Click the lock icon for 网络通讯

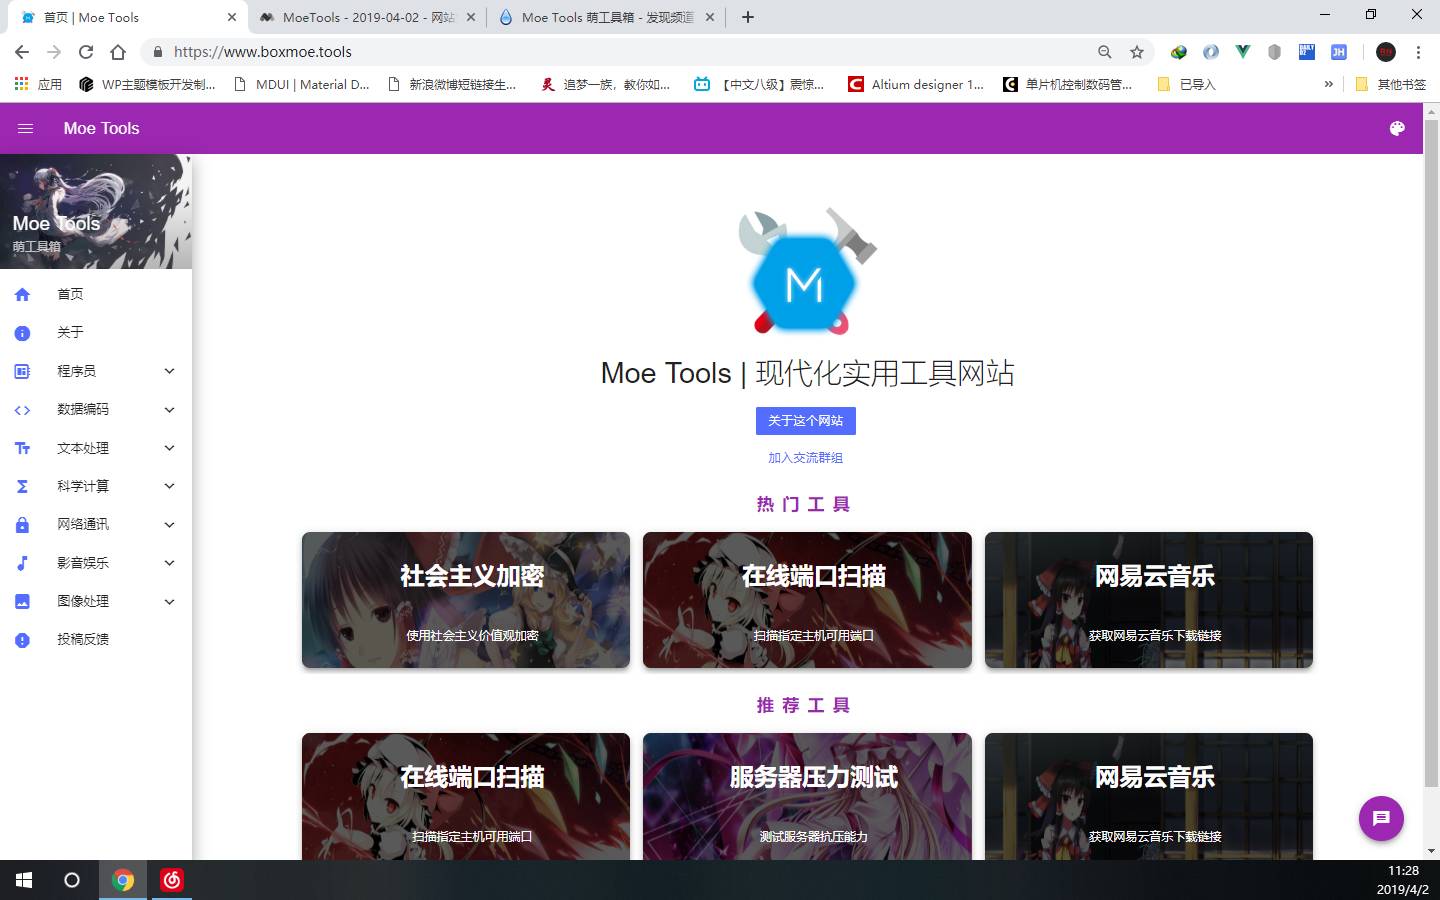[x=22, y=525]
